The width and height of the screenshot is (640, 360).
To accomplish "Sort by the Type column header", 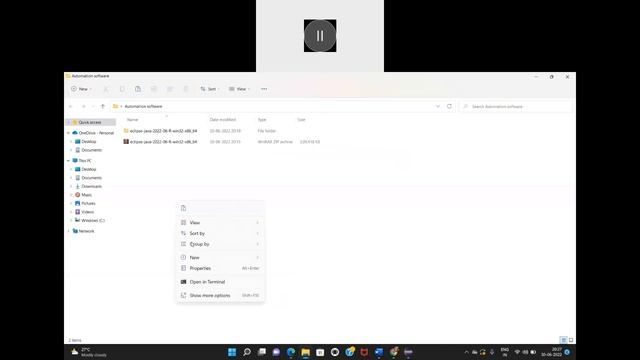I will tap(262, 120).
